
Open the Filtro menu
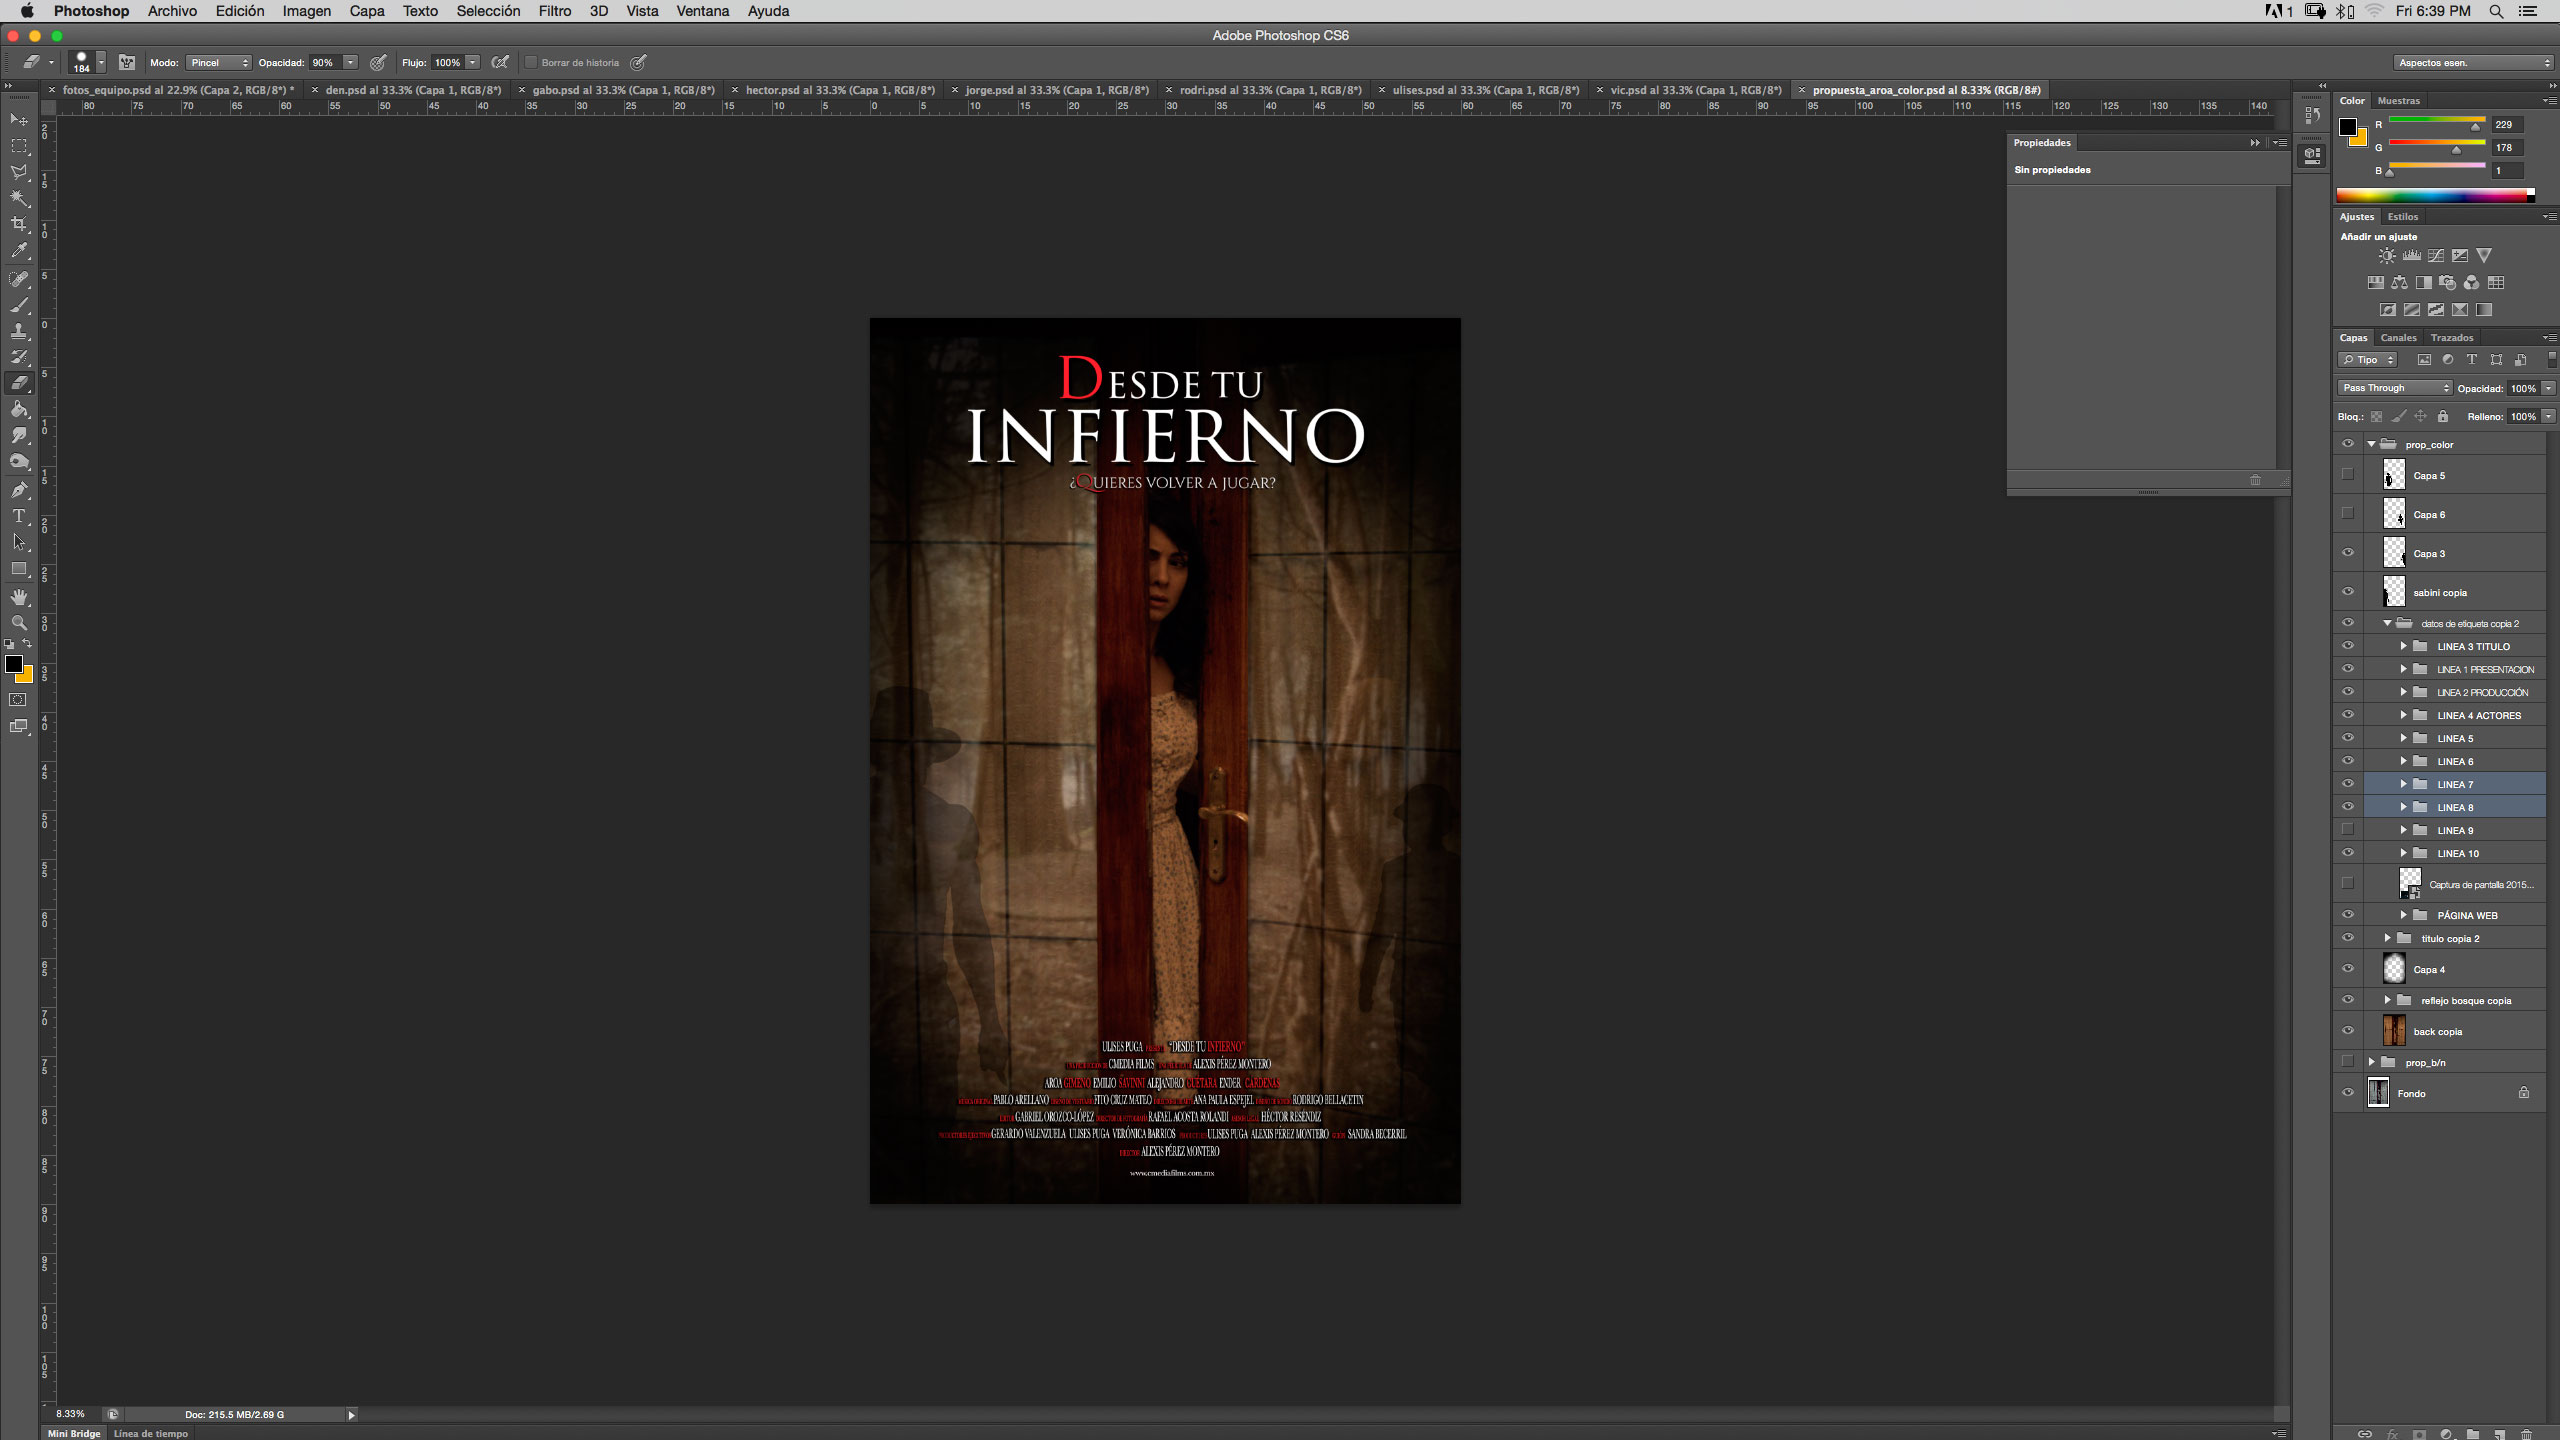555,11
